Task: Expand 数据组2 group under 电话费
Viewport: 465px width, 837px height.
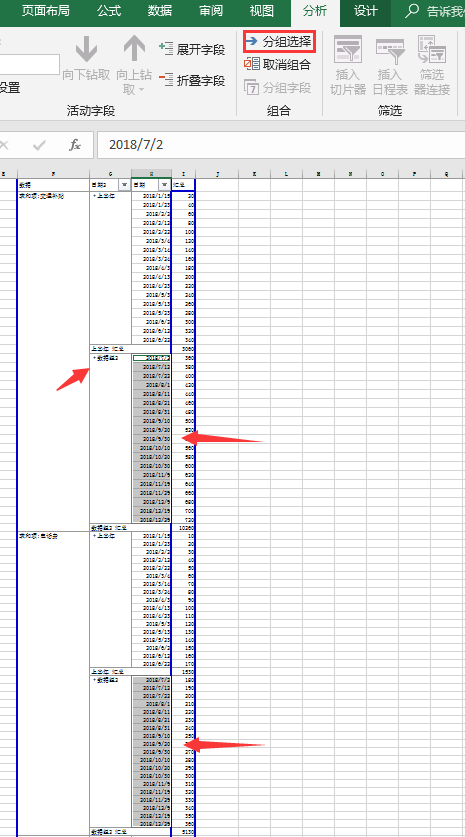Action: coord(94,680)
